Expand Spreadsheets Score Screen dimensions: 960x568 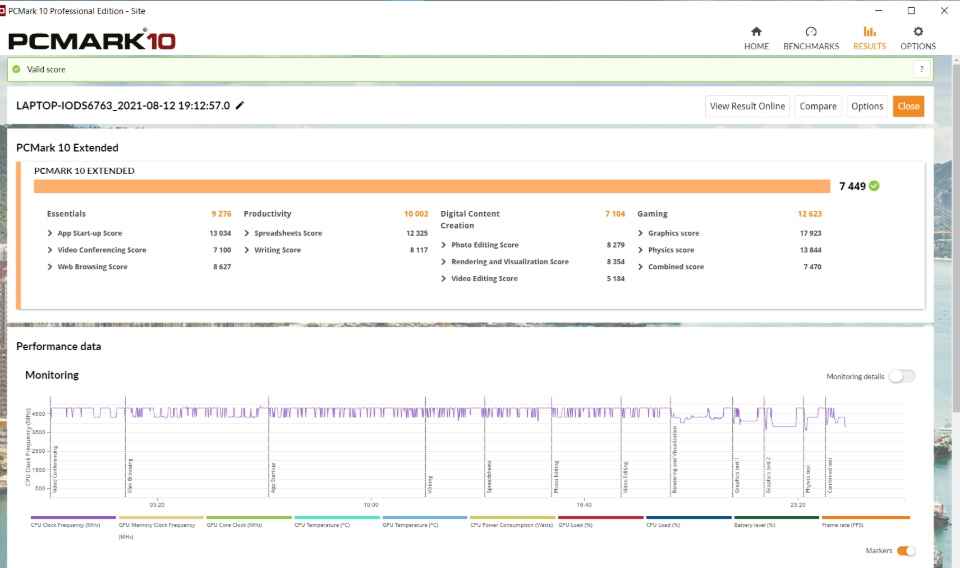(x=246, y=233)
